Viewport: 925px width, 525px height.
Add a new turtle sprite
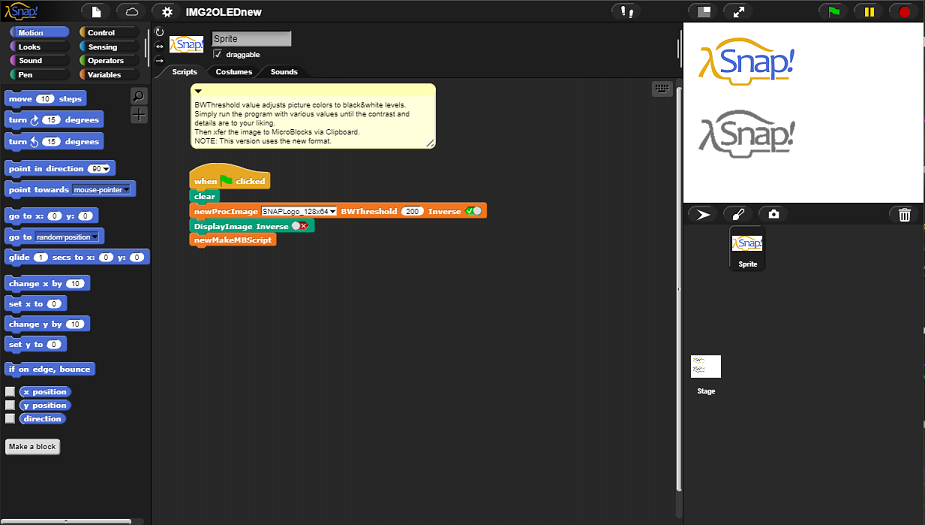coord(703,215)
